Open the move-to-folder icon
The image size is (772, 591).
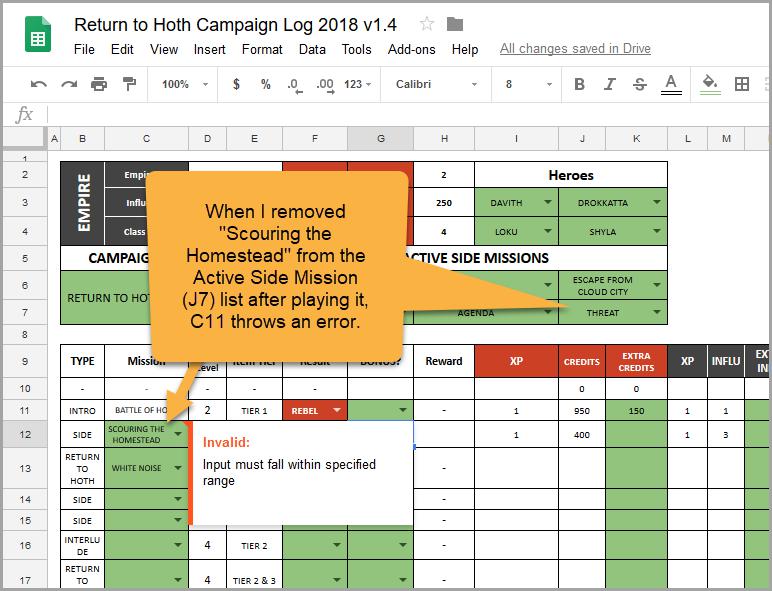(454, 24)
